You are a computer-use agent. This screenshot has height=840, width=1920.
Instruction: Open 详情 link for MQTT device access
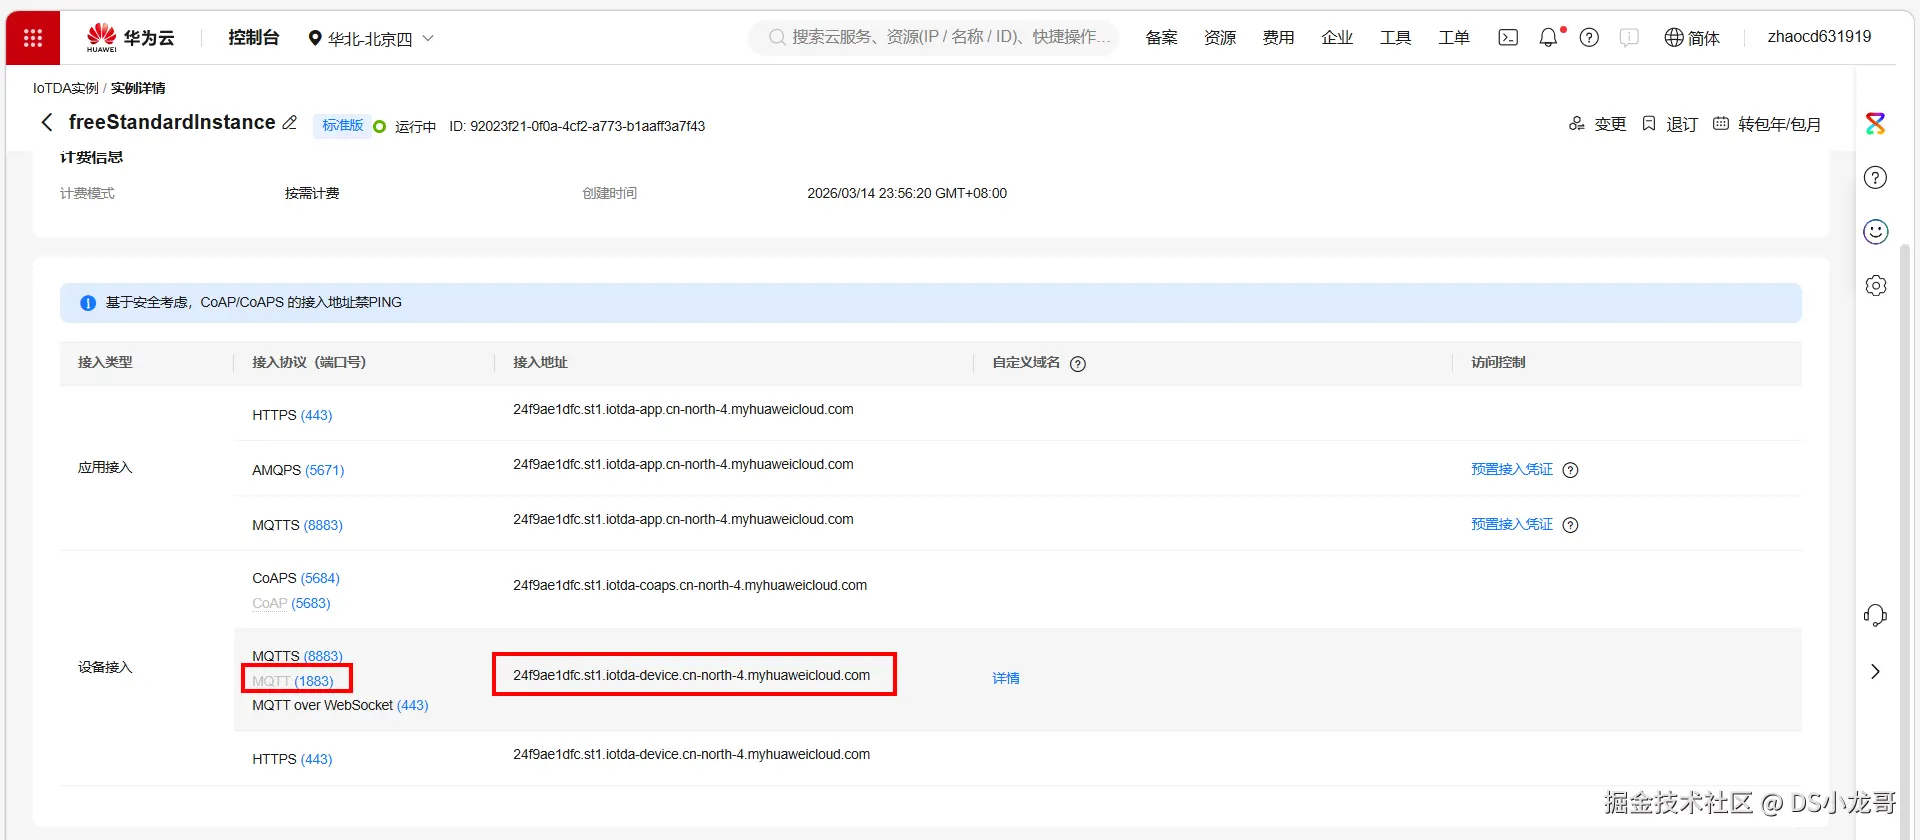tap(1006, 678)
